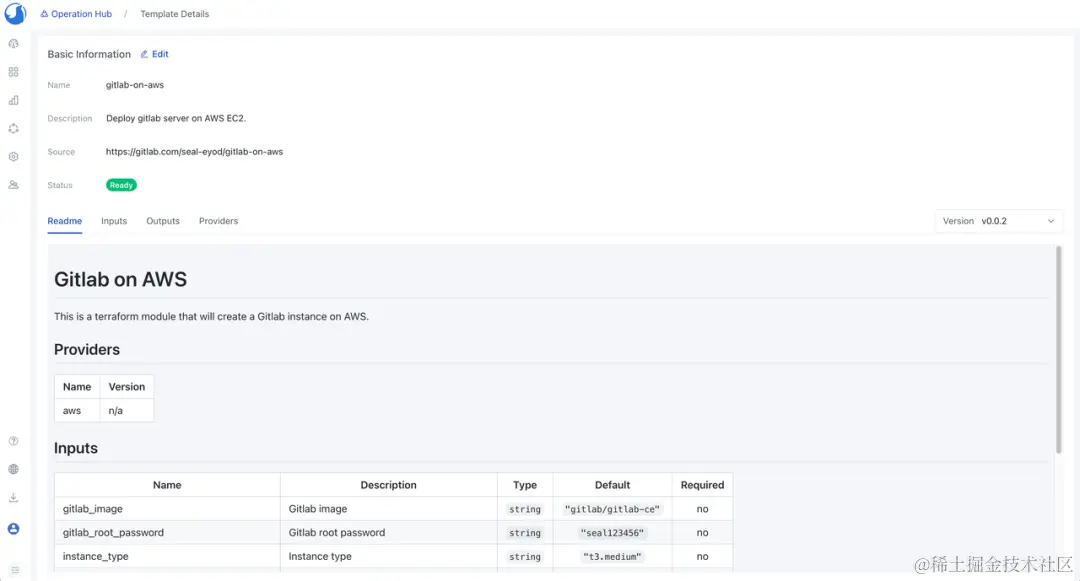Screen dimensions: 1080x581
Task: Click the pencil icon beside Edit
Action: coord(144,54)
